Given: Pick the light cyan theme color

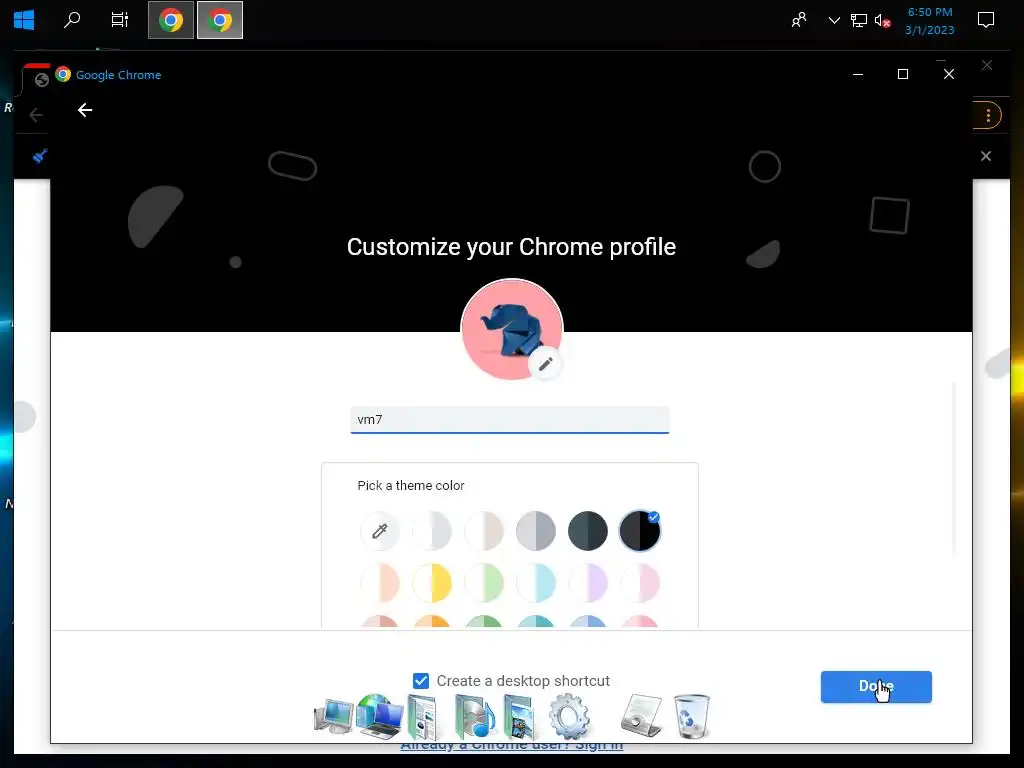Looking at the screenshot, I should point(536,583).
